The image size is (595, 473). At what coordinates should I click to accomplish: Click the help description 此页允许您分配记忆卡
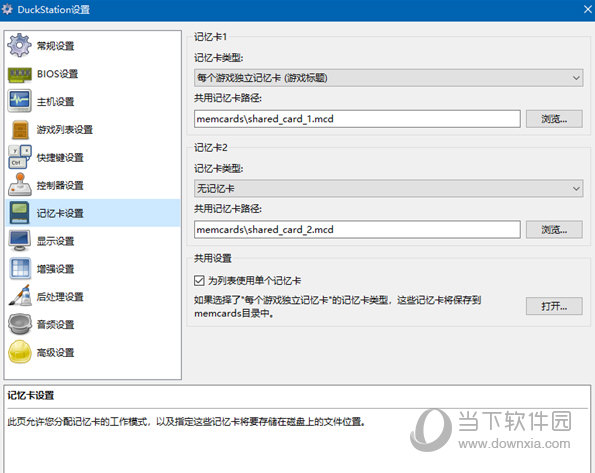[x=186, y=422]
